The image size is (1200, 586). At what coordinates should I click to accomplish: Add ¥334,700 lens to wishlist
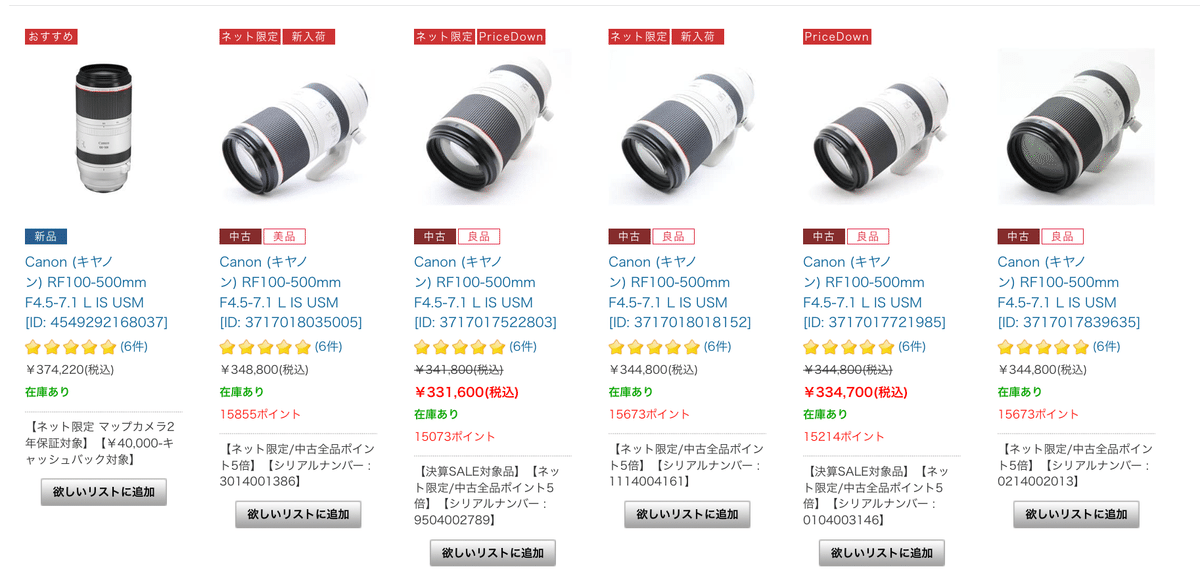(882, 553)
